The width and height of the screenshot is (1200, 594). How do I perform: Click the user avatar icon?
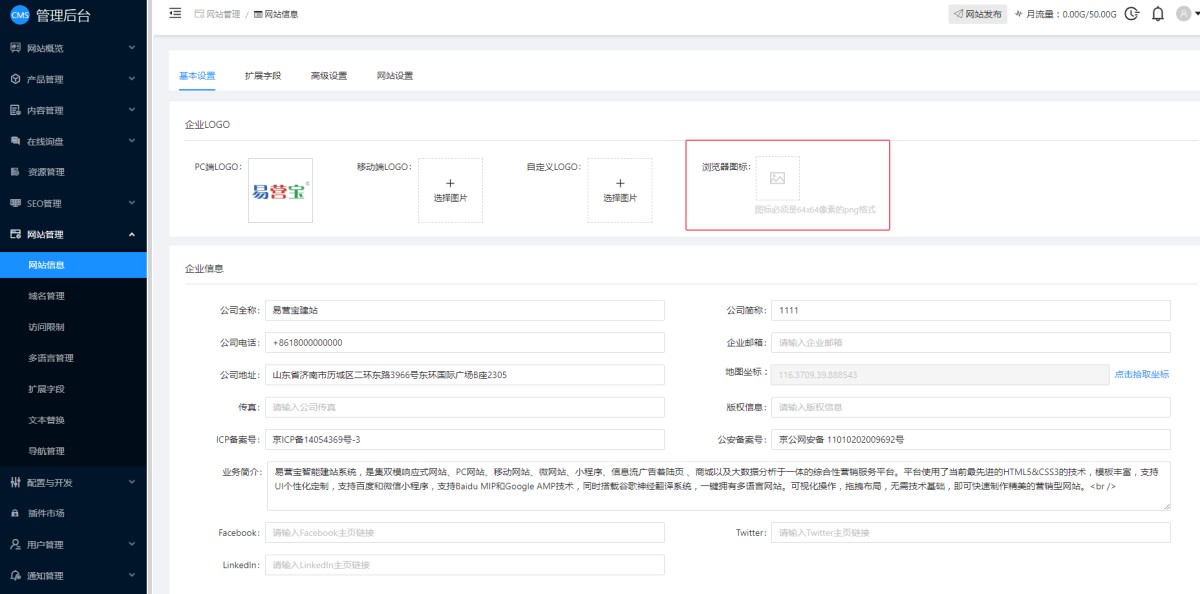click(x=1186, y=14)
